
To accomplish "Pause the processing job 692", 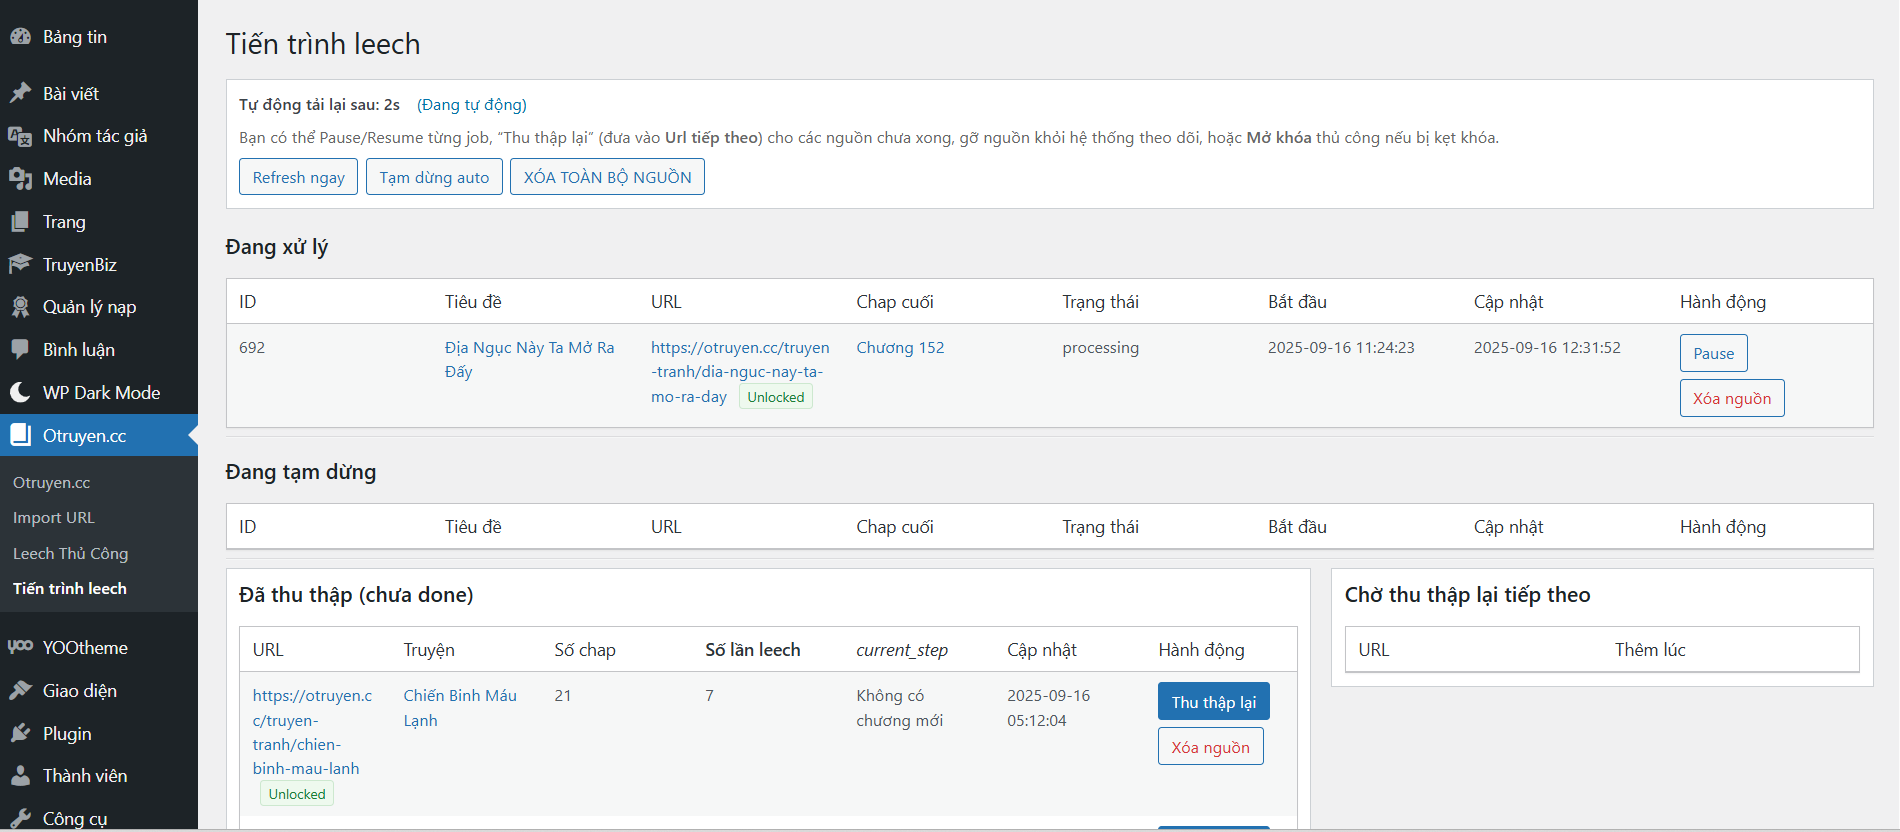I will point(1713,353).
